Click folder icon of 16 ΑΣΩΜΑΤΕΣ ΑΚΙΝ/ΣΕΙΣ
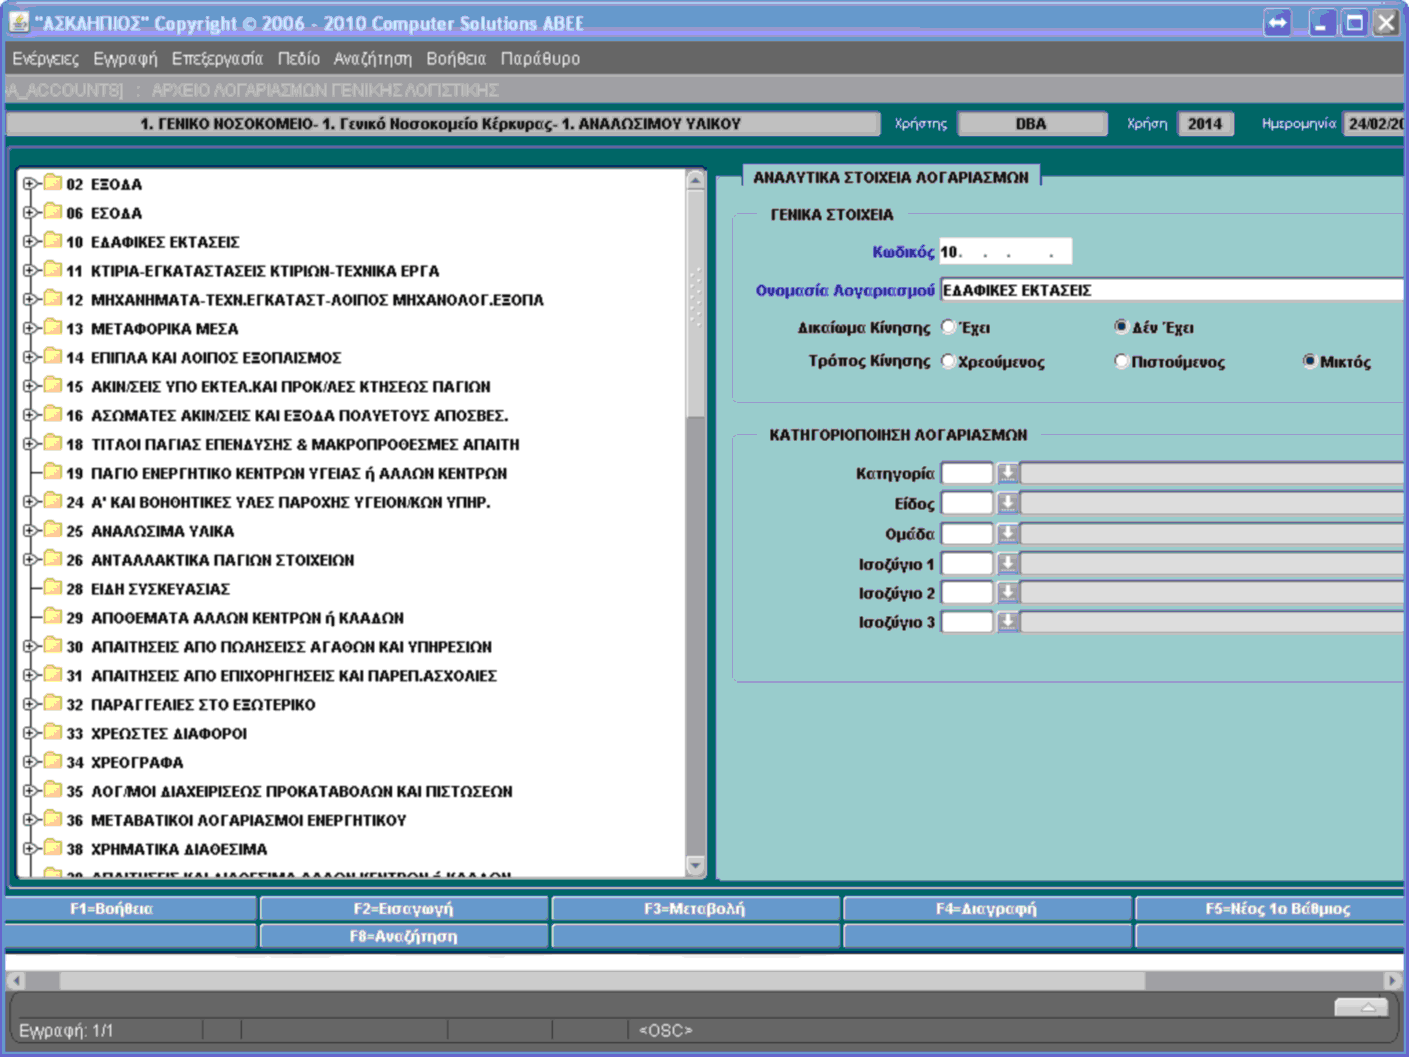The height and width of the screenshot is (1057, 1409). [x=53, y=415]
